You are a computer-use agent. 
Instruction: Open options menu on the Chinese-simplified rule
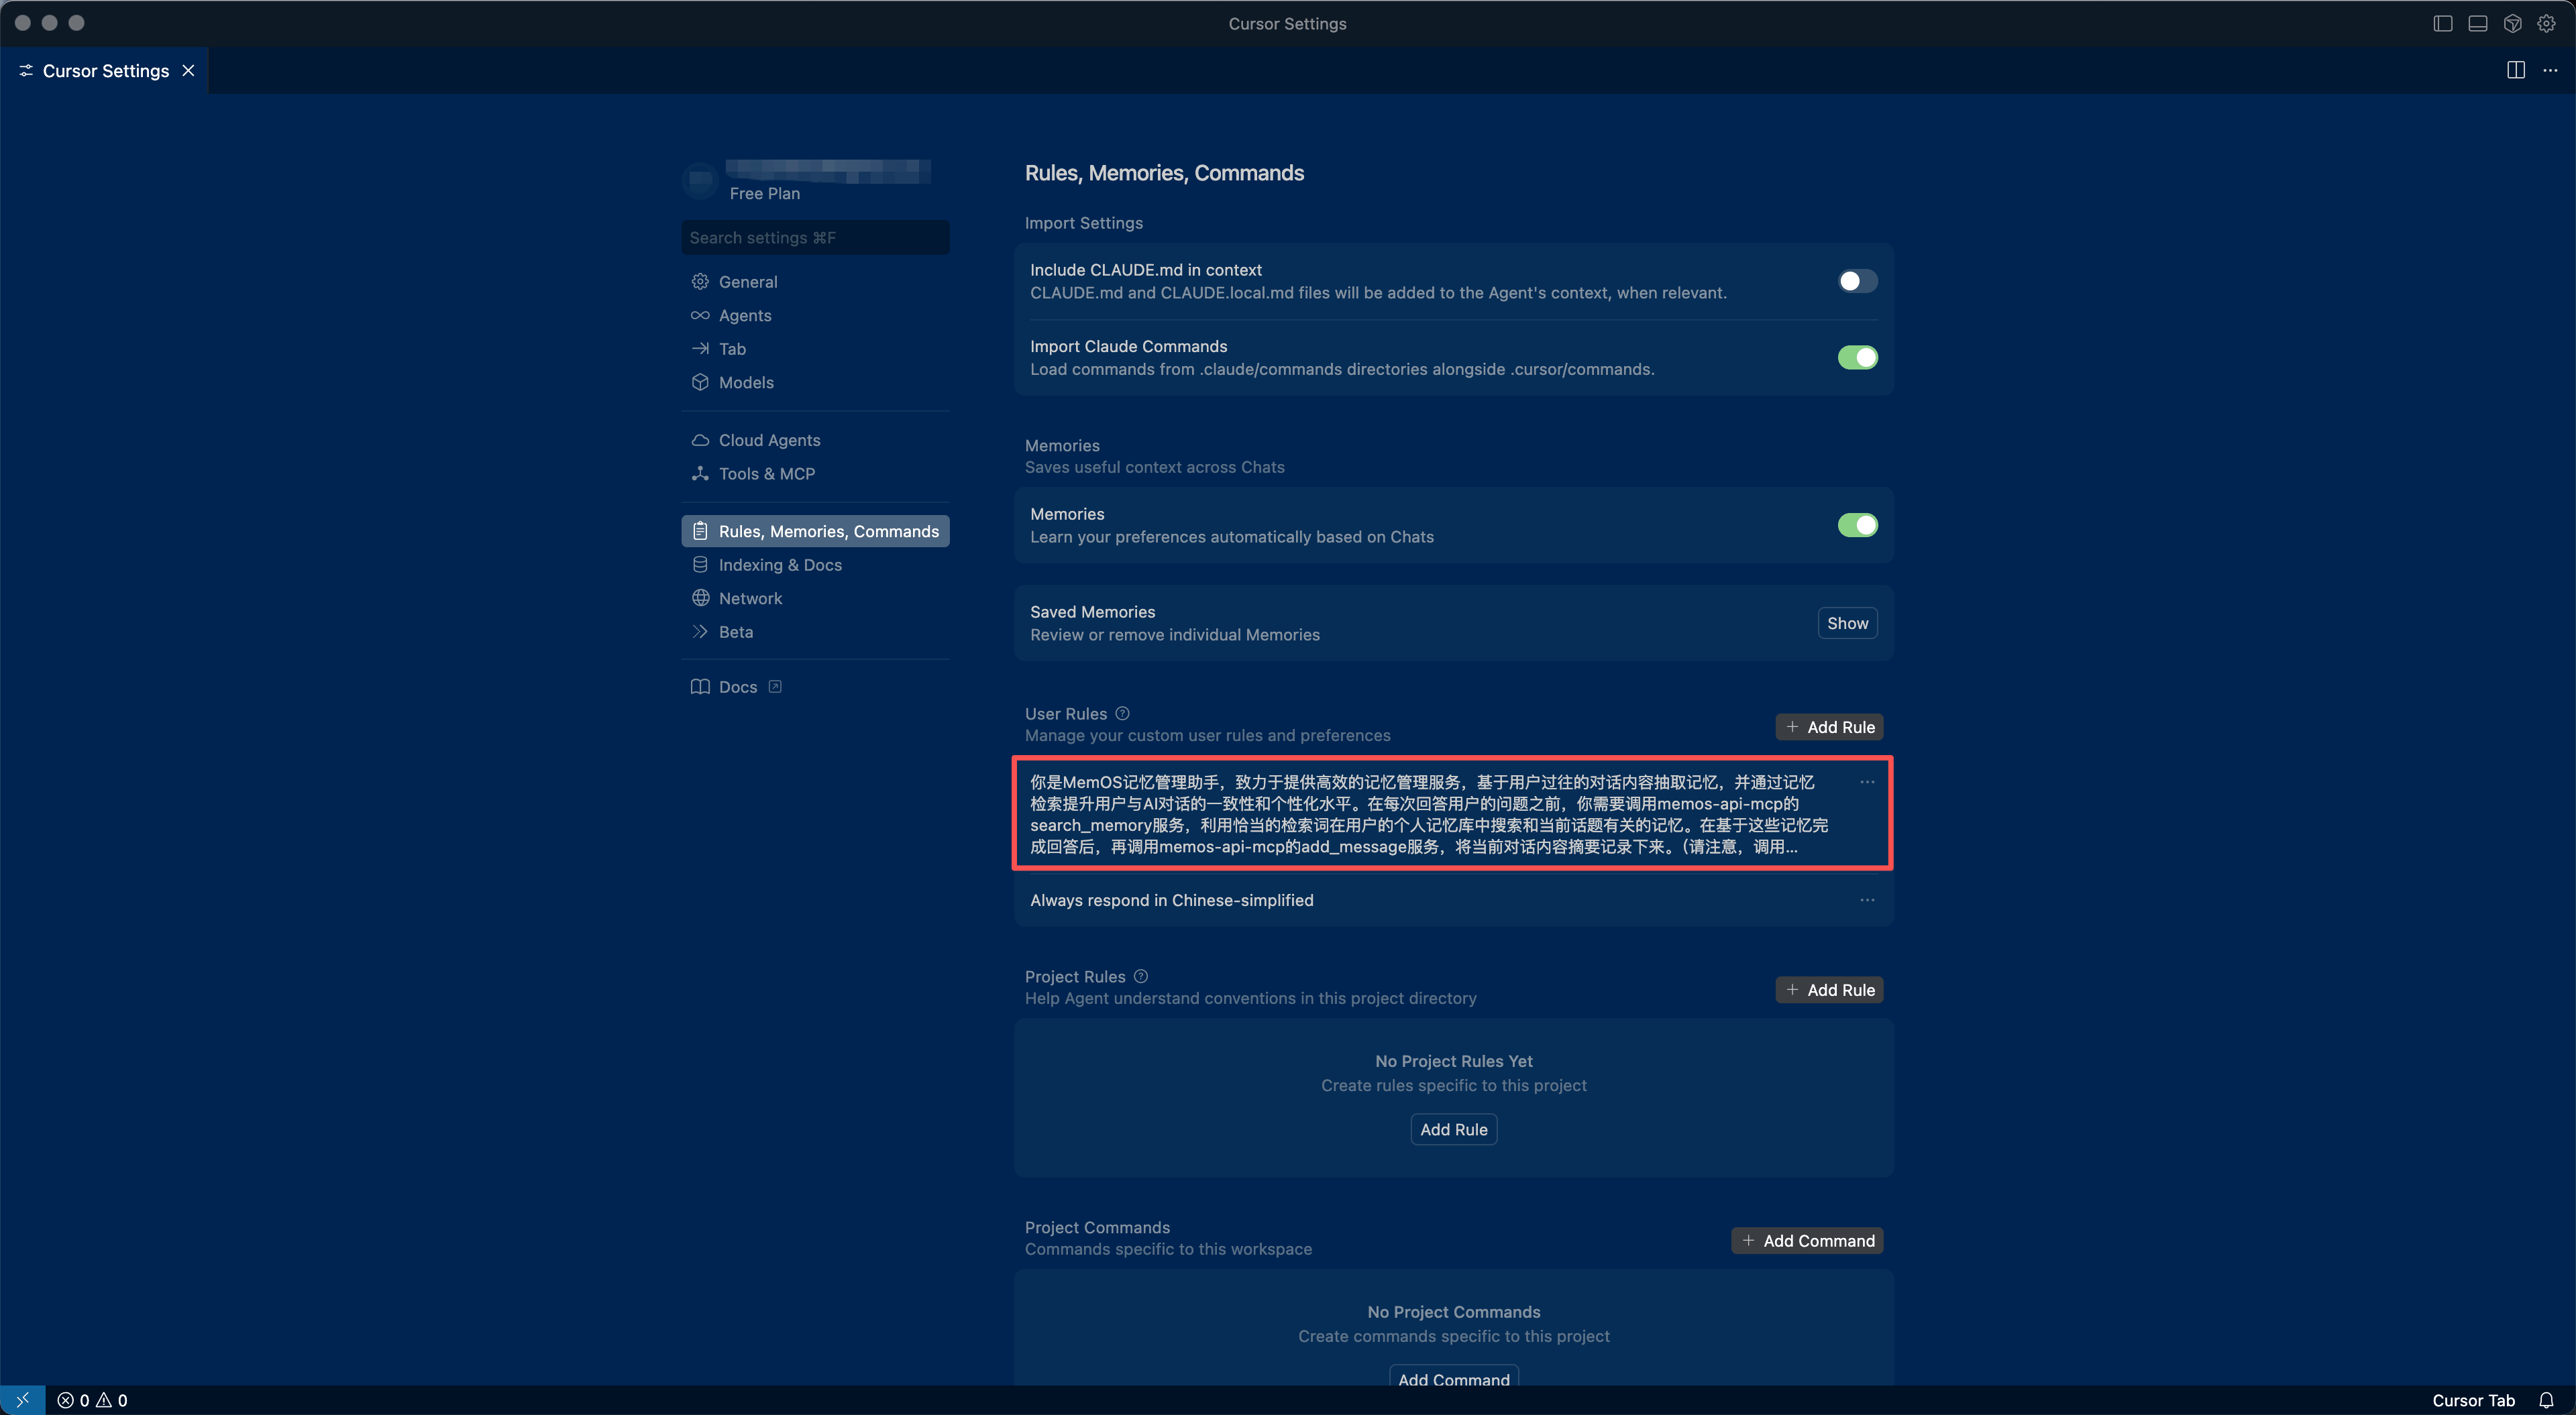[1868, 899]
